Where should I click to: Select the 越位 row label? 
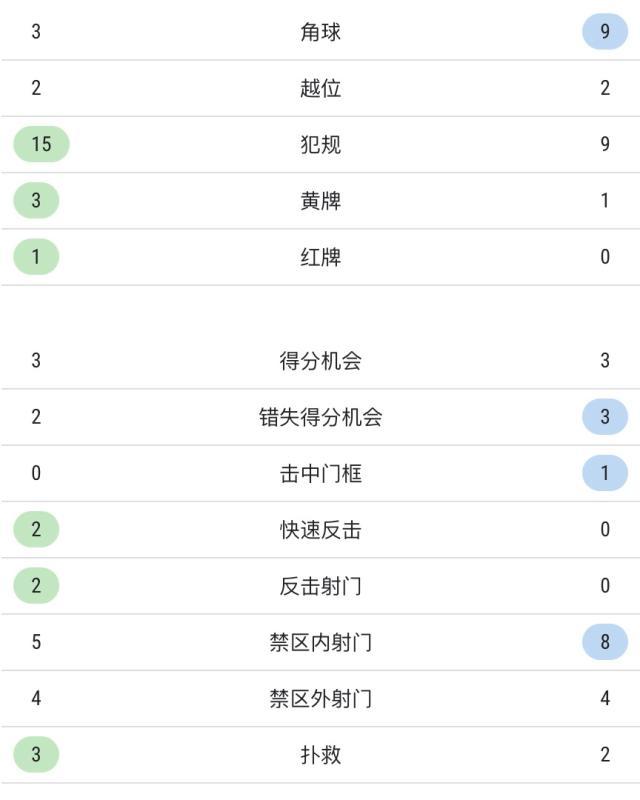(x=320, y=88)
